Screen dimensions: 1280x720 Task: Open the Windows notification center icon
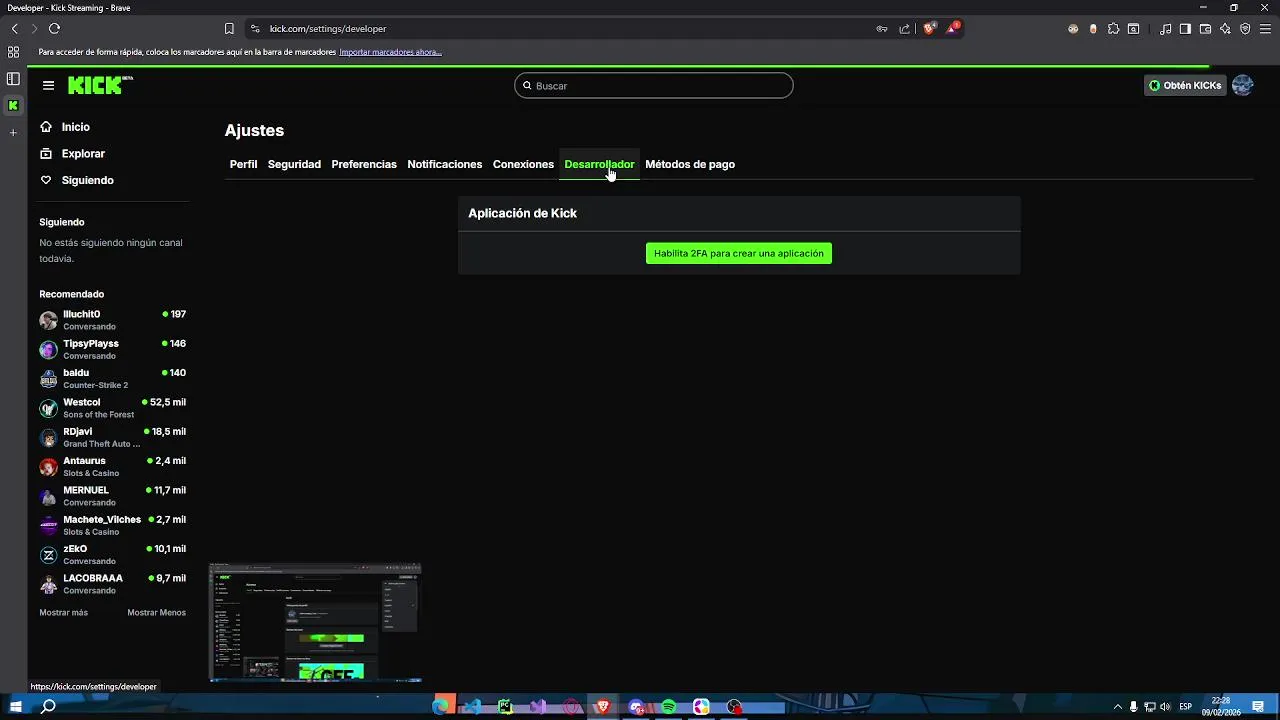click(x=1258, y=707)
